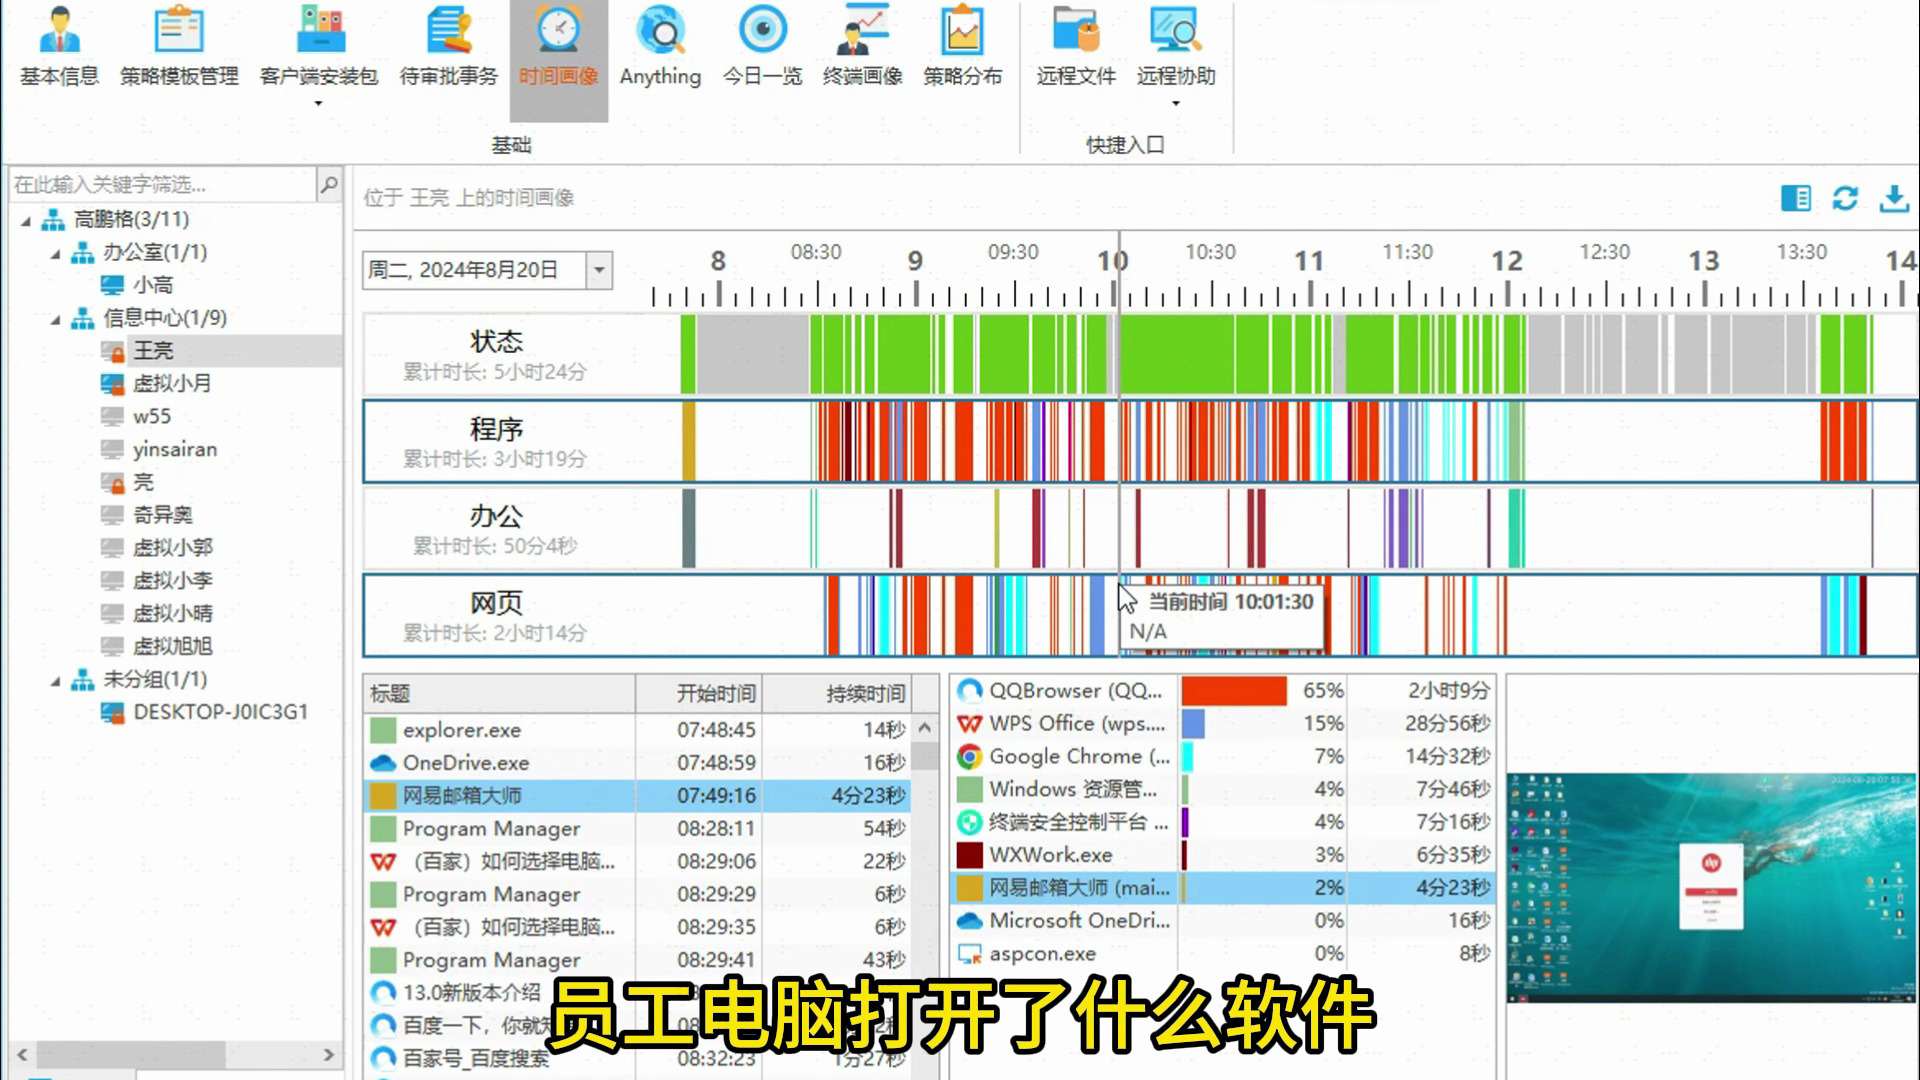Click the 待审批事务 menu item
Screen dimensions: 1920x1080
coord(447,51)
